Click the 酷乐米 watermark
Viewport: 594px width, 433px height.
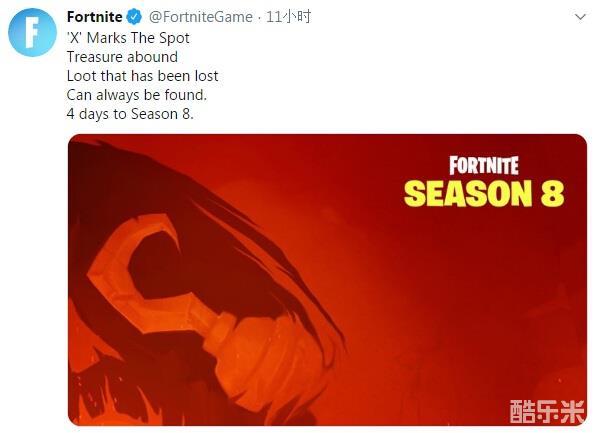pos(547,411)
